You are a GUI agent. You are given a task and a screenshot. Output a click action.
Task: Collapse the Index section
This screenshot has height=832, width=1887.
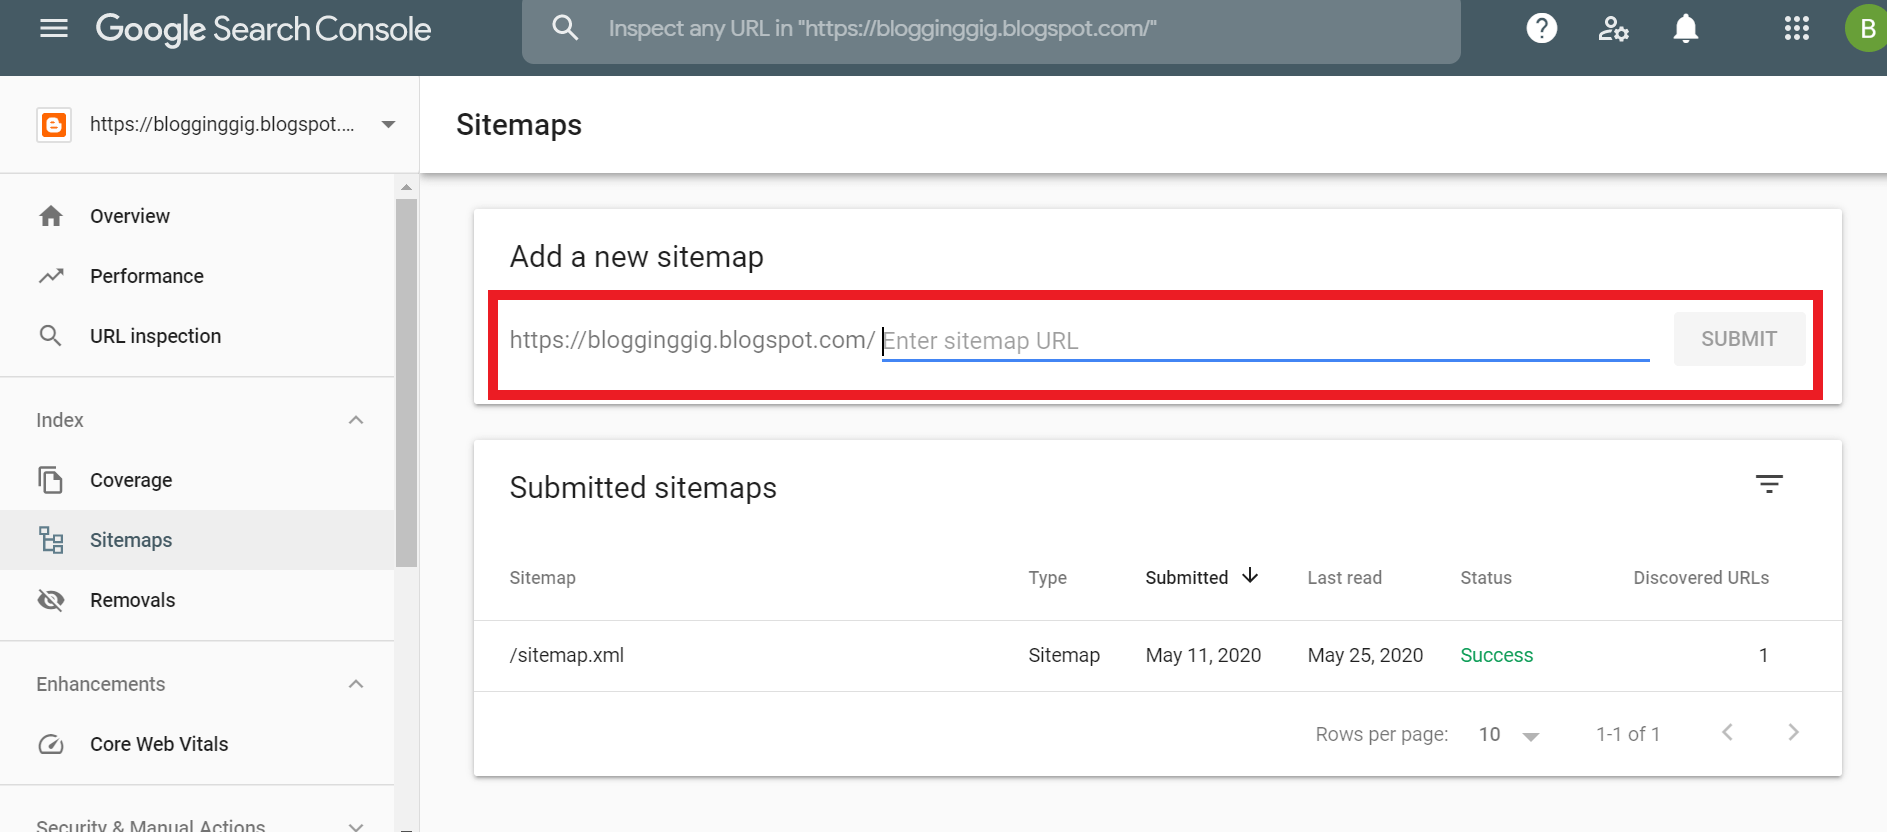(x=356, y=420)
